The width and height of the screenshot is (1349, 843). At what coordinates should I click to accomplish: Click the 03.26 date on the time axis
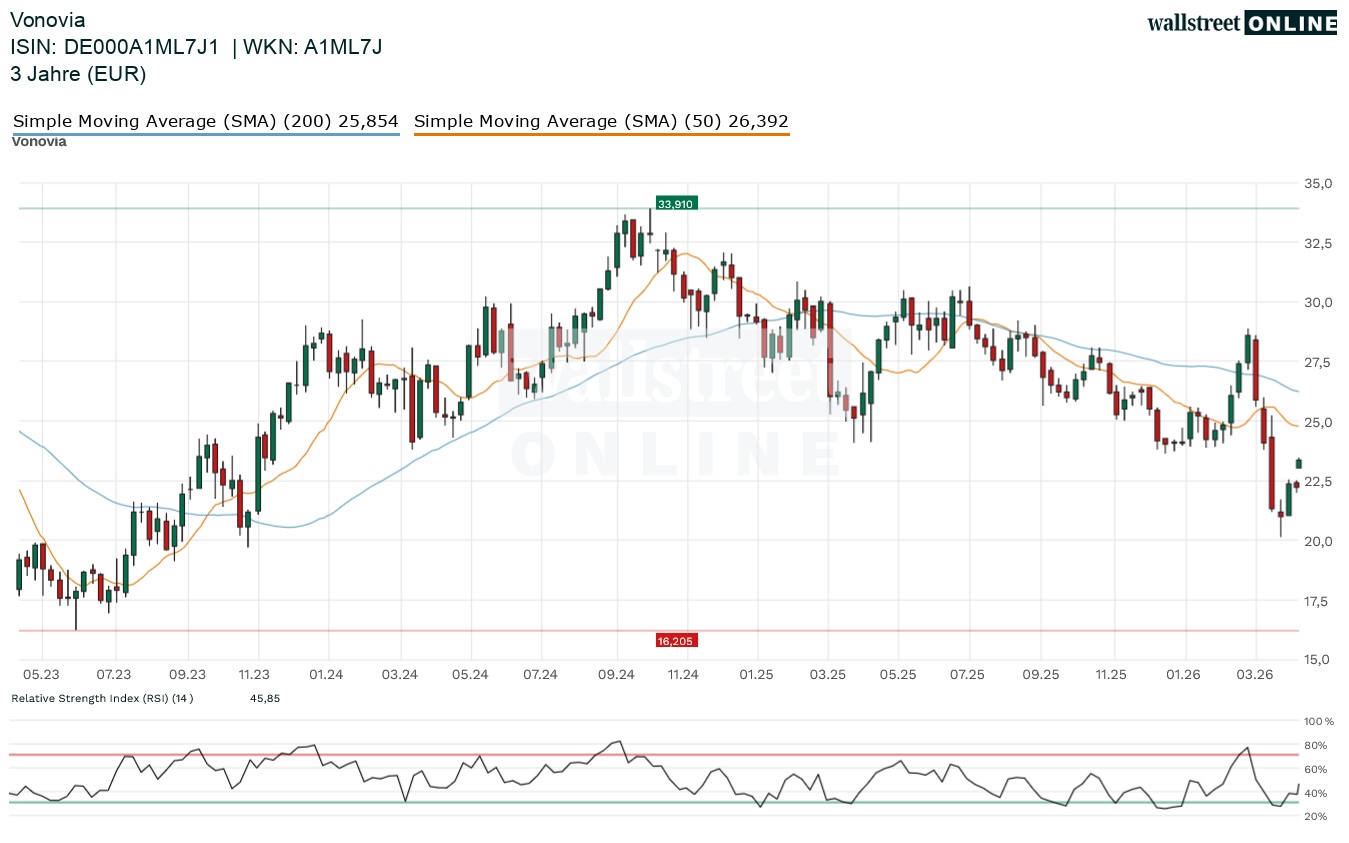1255,675
